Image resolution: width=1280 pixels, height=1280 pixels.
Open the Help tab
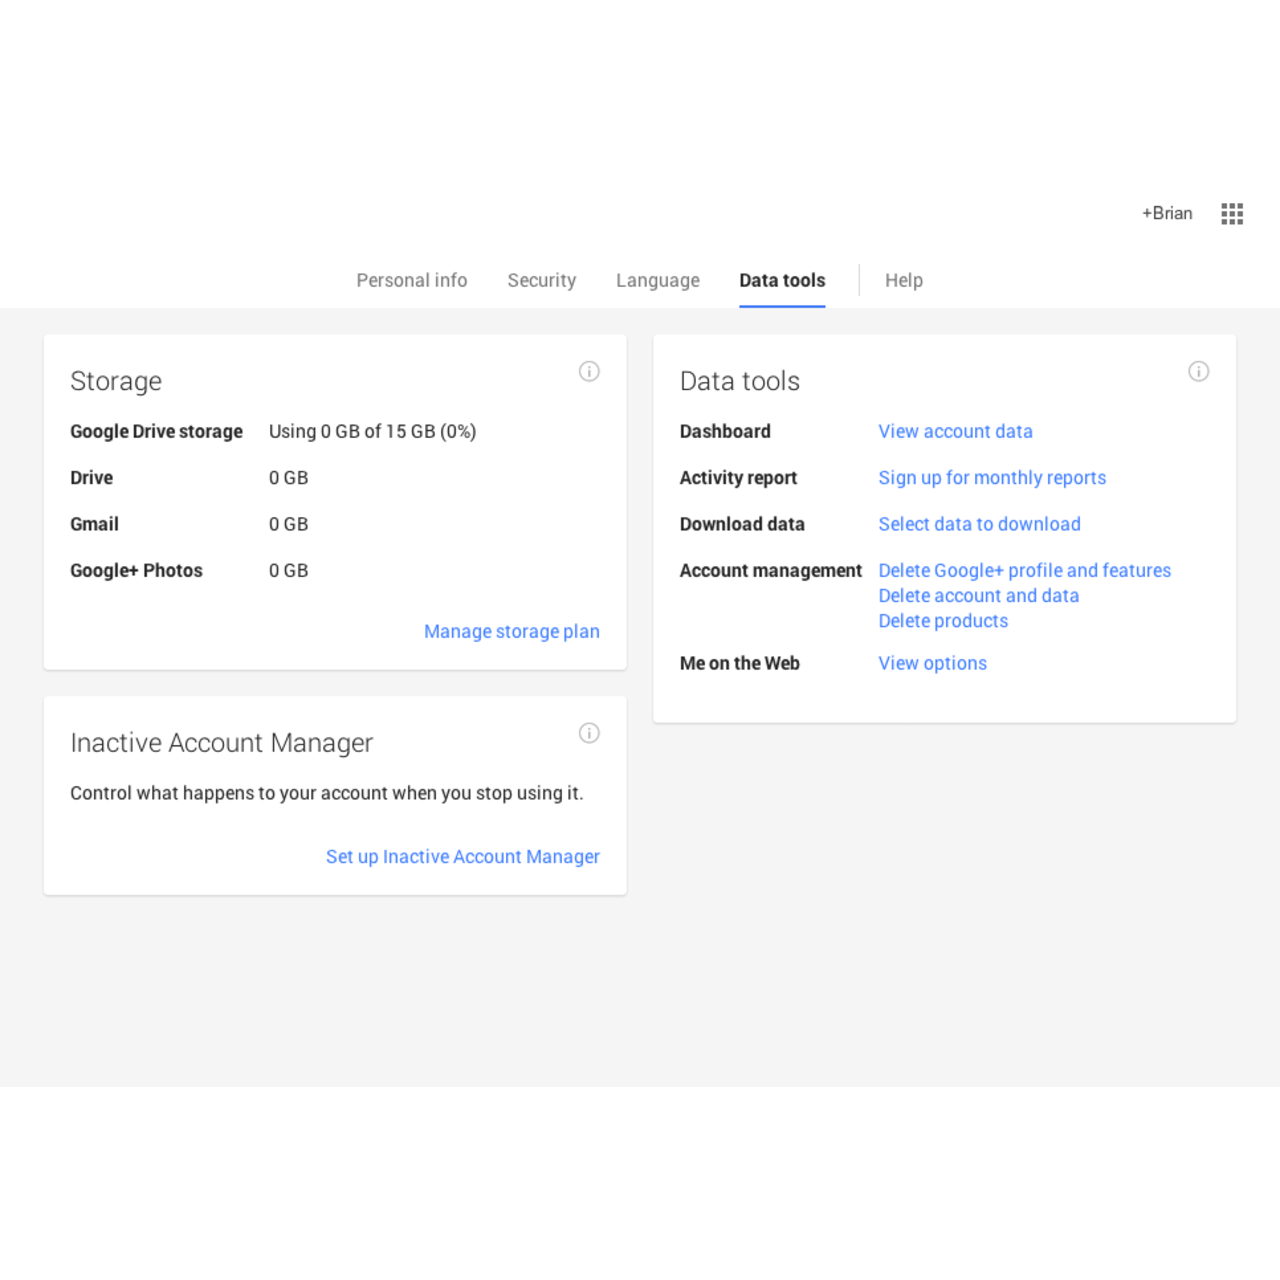pos(903,280)
